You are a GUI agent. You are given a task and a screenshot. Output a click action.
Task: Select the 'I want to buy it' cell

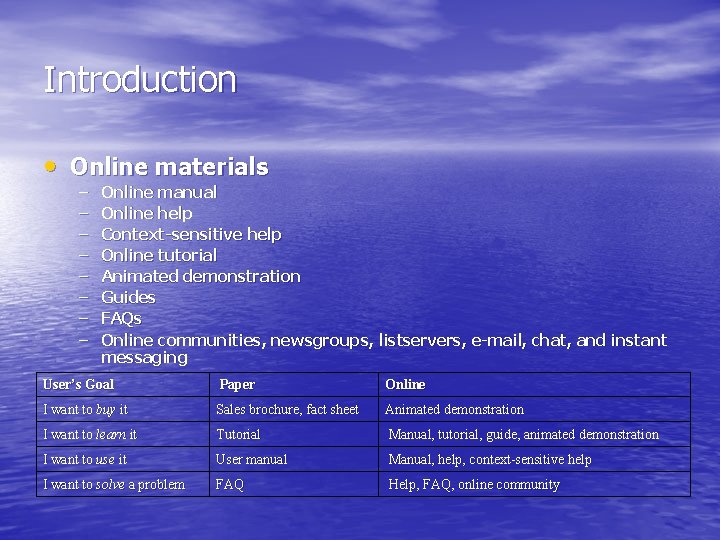[123, 409]
